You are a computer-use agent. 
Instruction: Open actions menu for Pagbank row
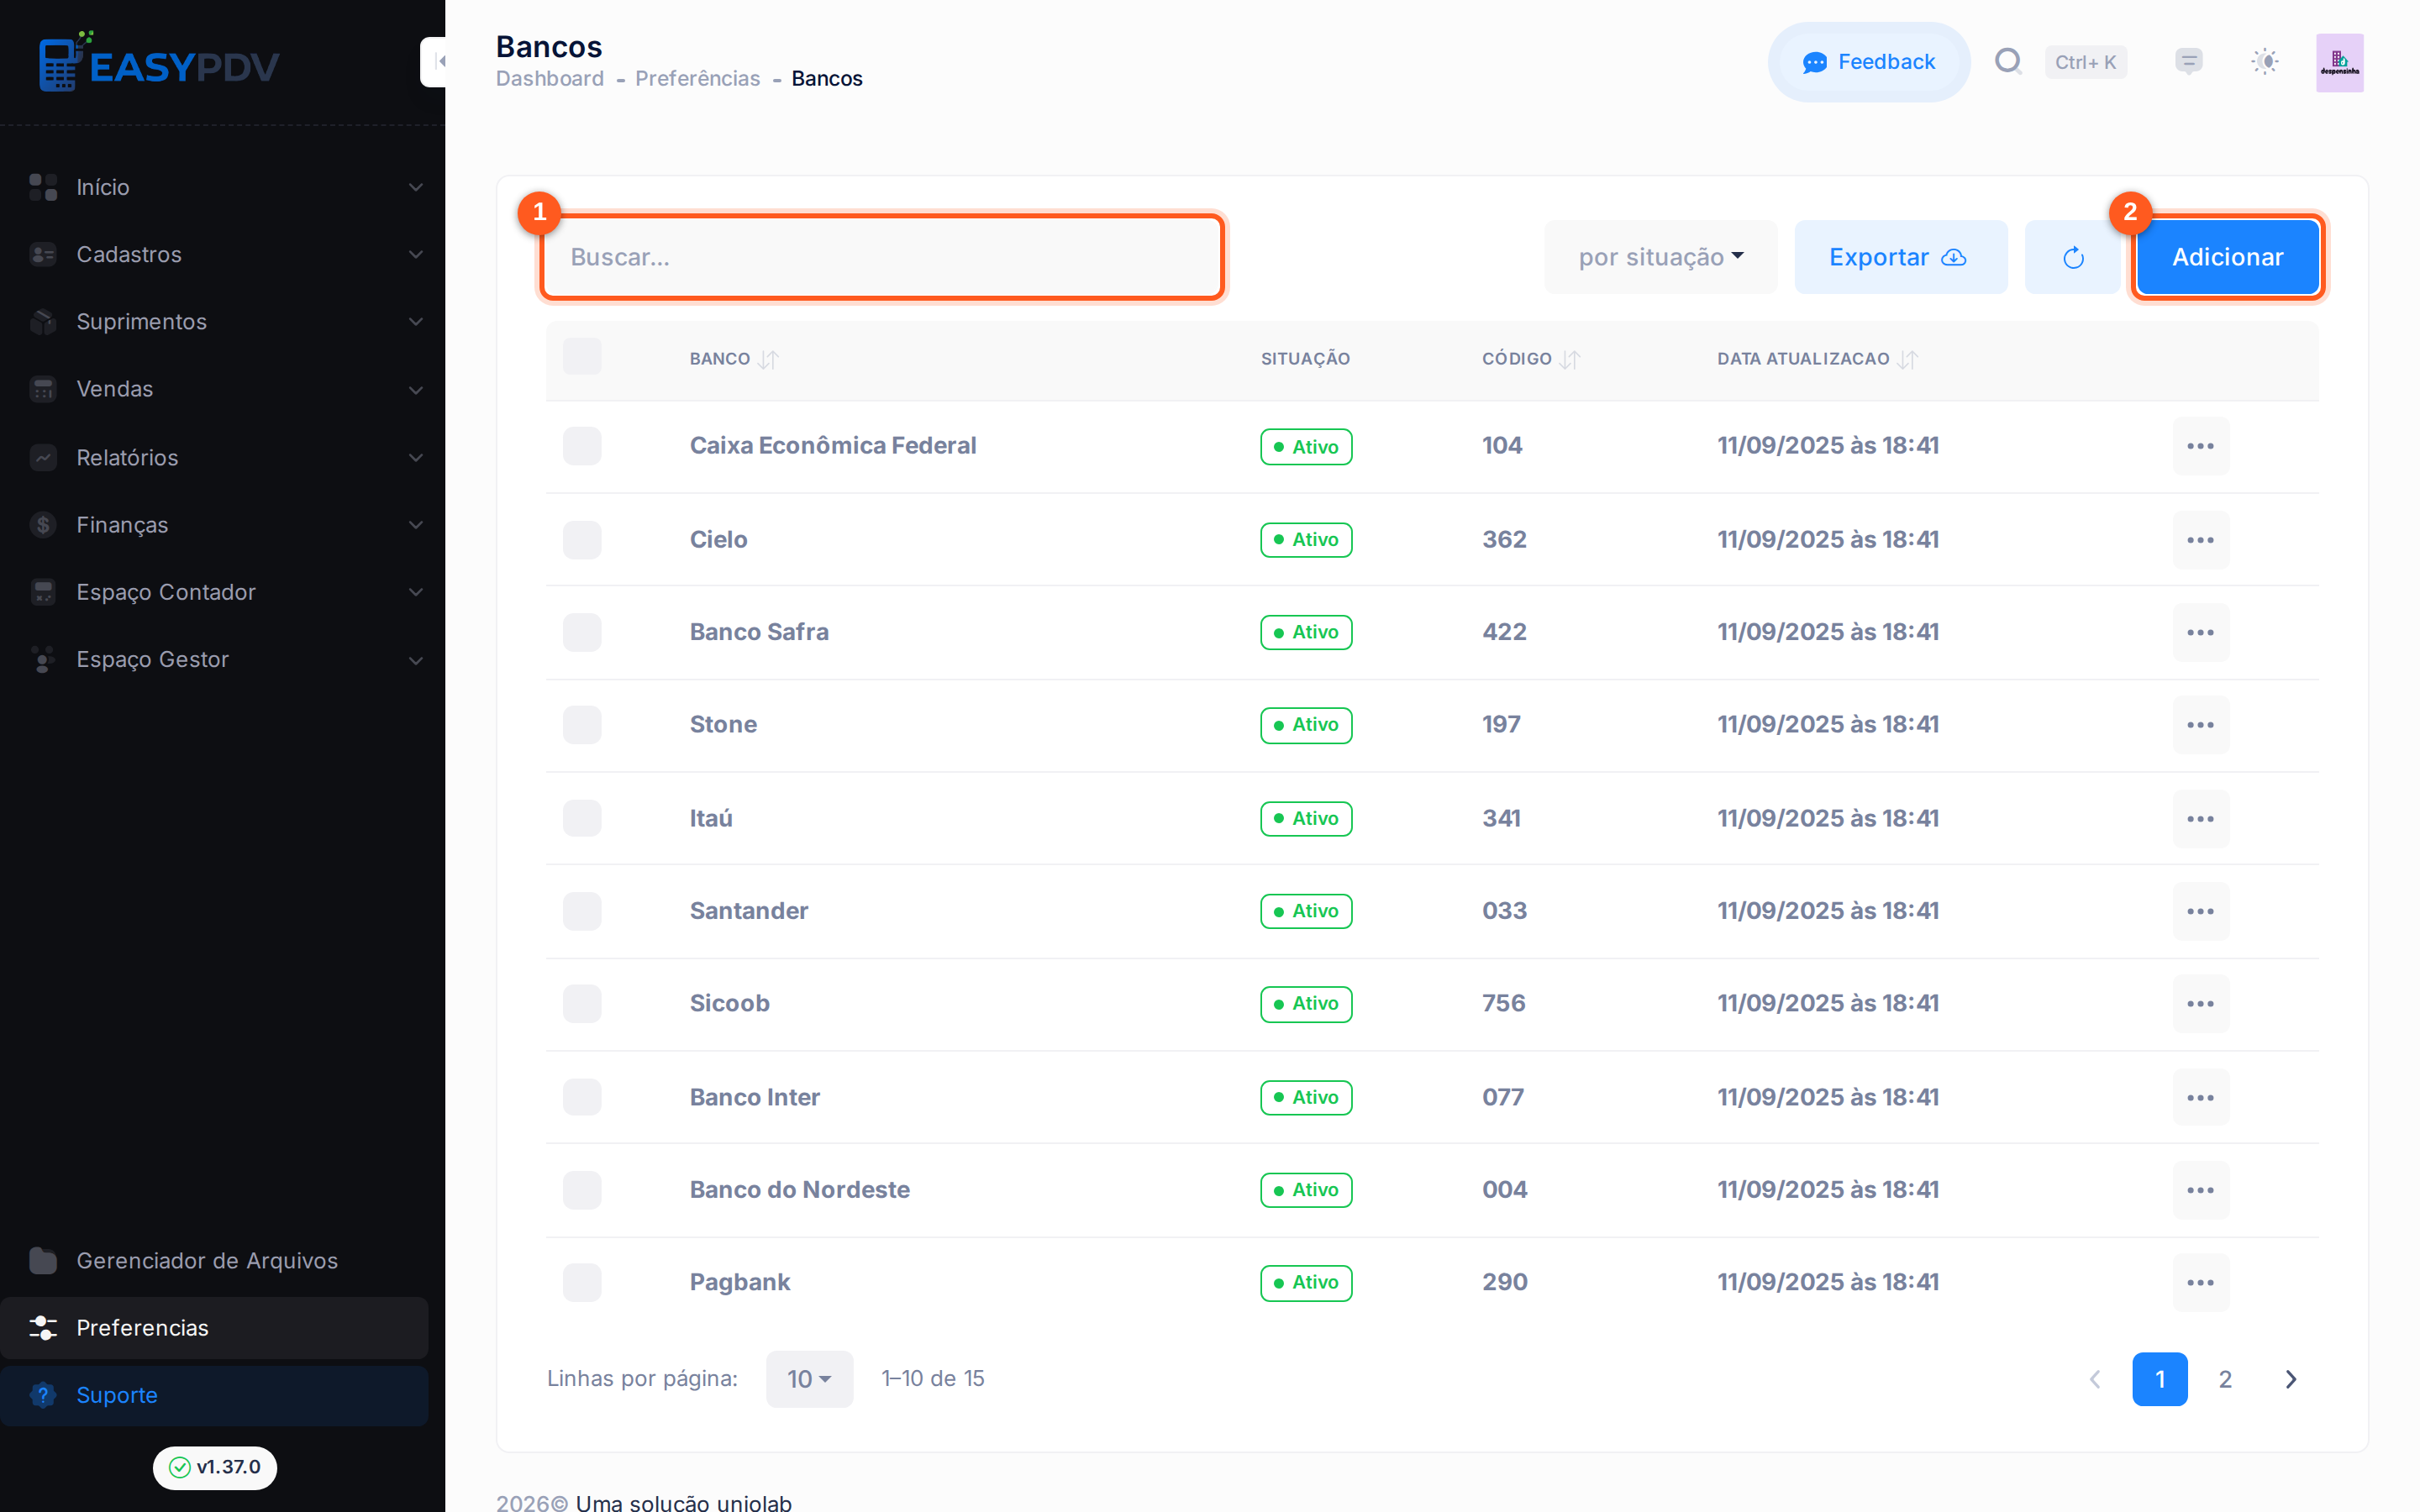[2200, 1283]
